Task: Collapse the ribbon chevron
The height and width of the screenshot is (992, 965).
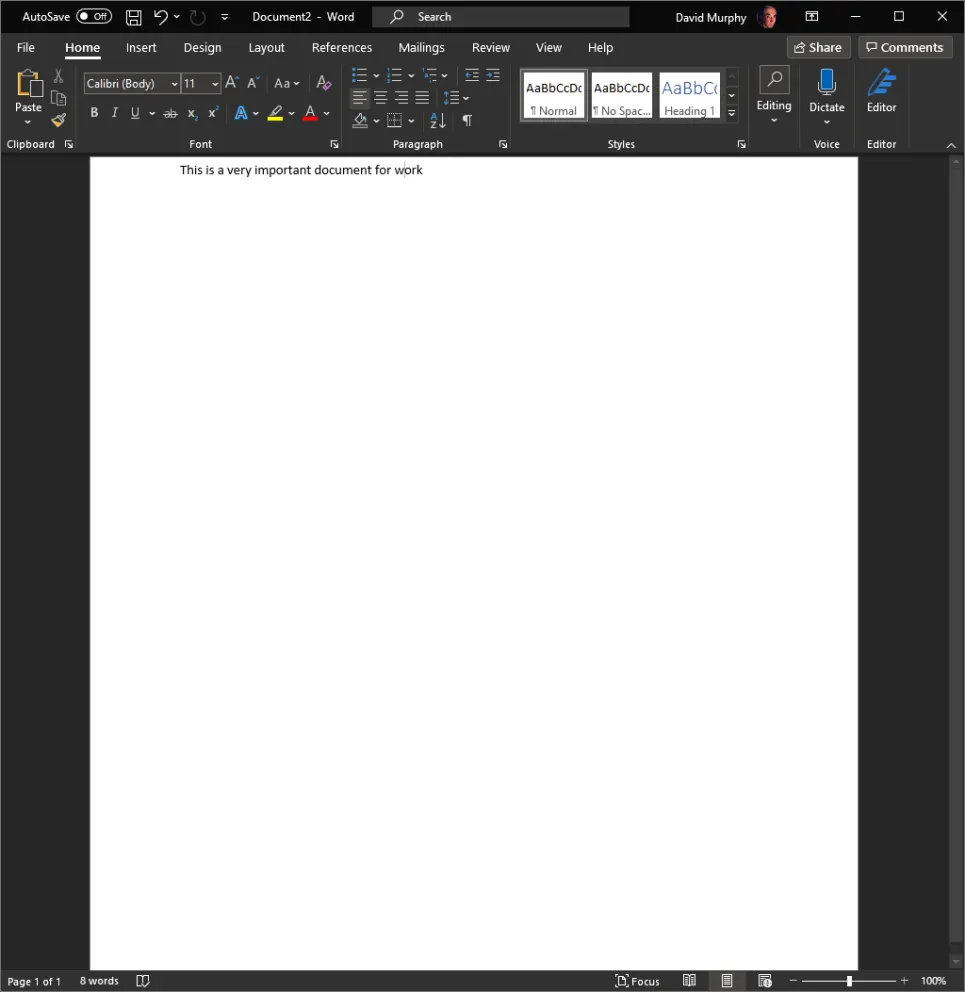Action: pyautogui.click(x=950, y=145)
